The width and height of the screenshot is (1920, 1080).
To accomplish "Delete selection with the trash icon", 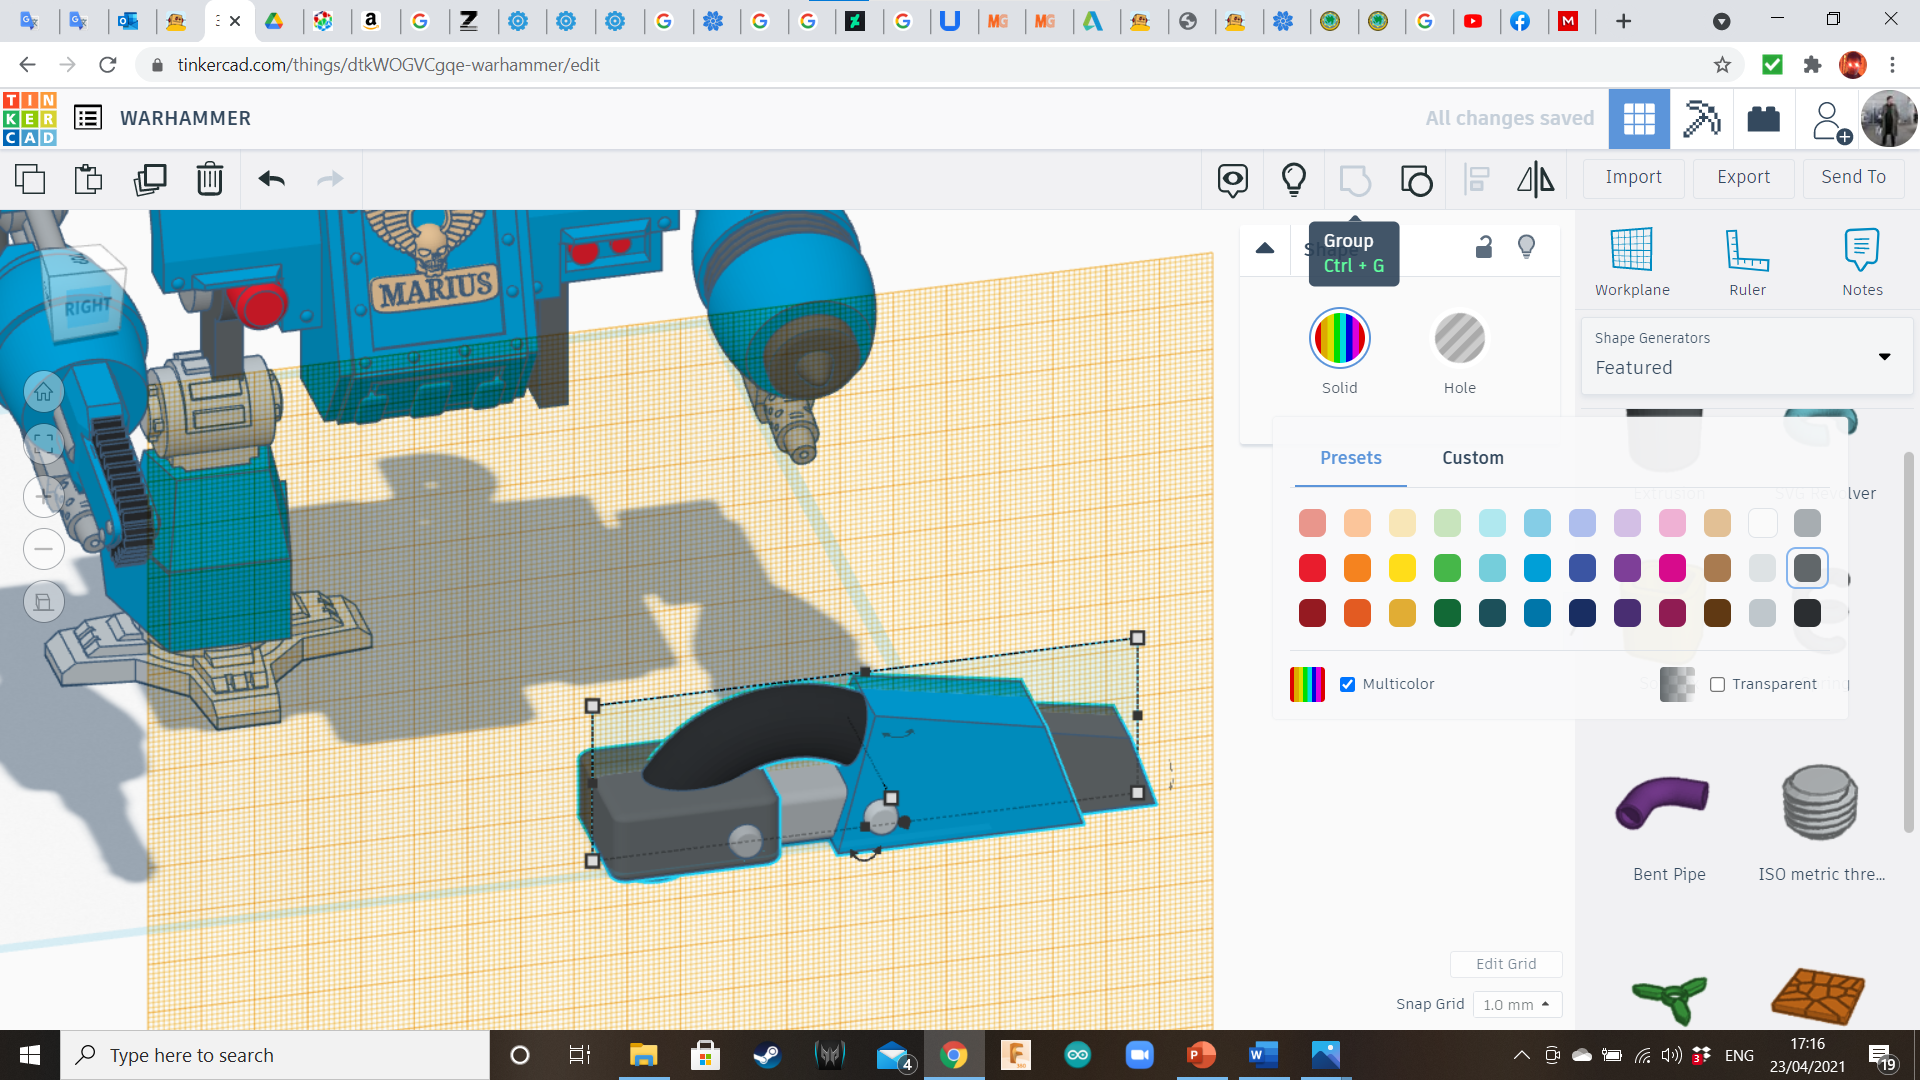I will click(x=209, y=179).
